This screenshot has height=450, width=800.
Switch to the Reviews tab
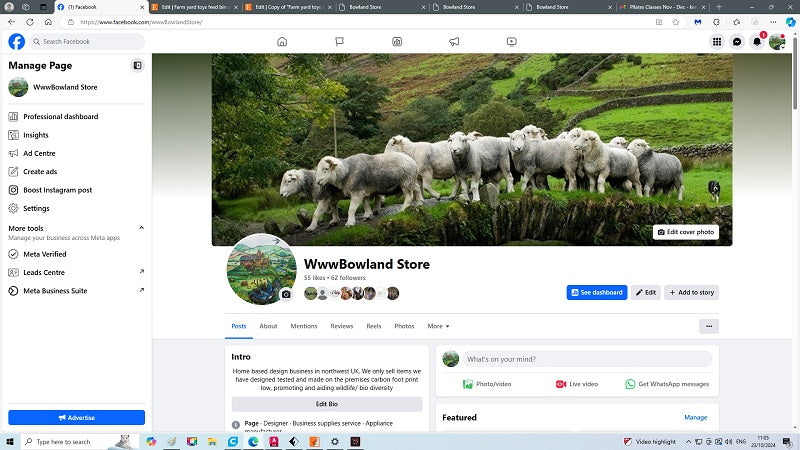click(342, 326)
